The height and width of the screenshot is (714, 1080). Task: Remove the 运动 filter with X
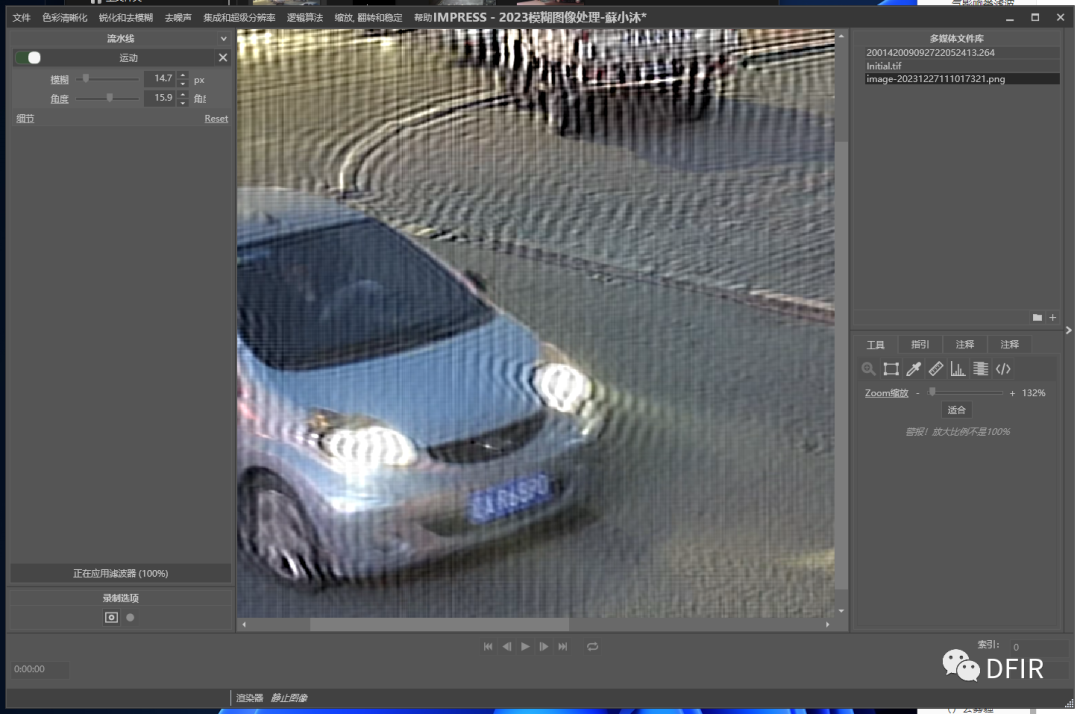point(222,58)
